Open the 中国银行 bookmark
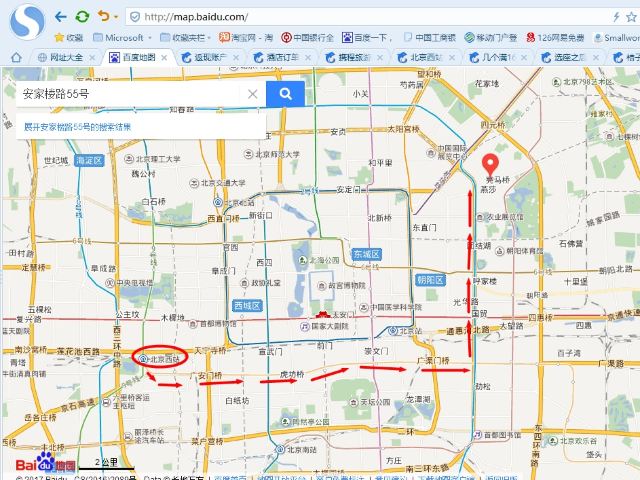Screen dimensions: 640x480 (x=307, y=38)
